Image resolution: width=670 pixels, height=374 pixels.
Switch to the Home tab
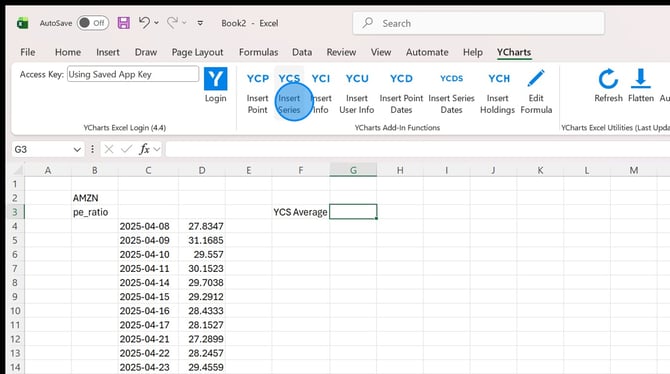(x=68, y=52)
